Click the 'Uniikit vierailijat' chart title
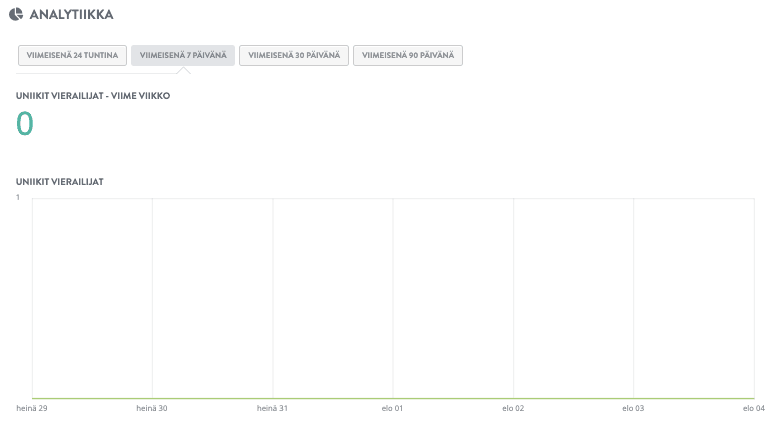Viewport: 777px width, 439px height. (x=60, y=182)
